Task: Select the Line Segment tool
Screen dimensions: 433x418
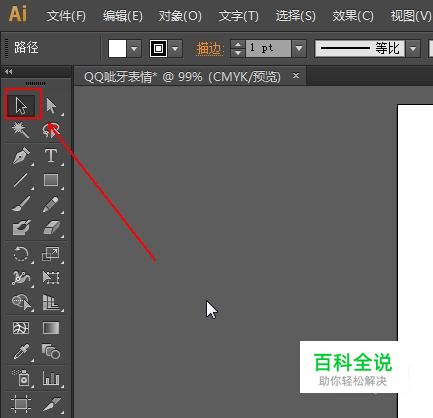Action: (x=21, y=180)
